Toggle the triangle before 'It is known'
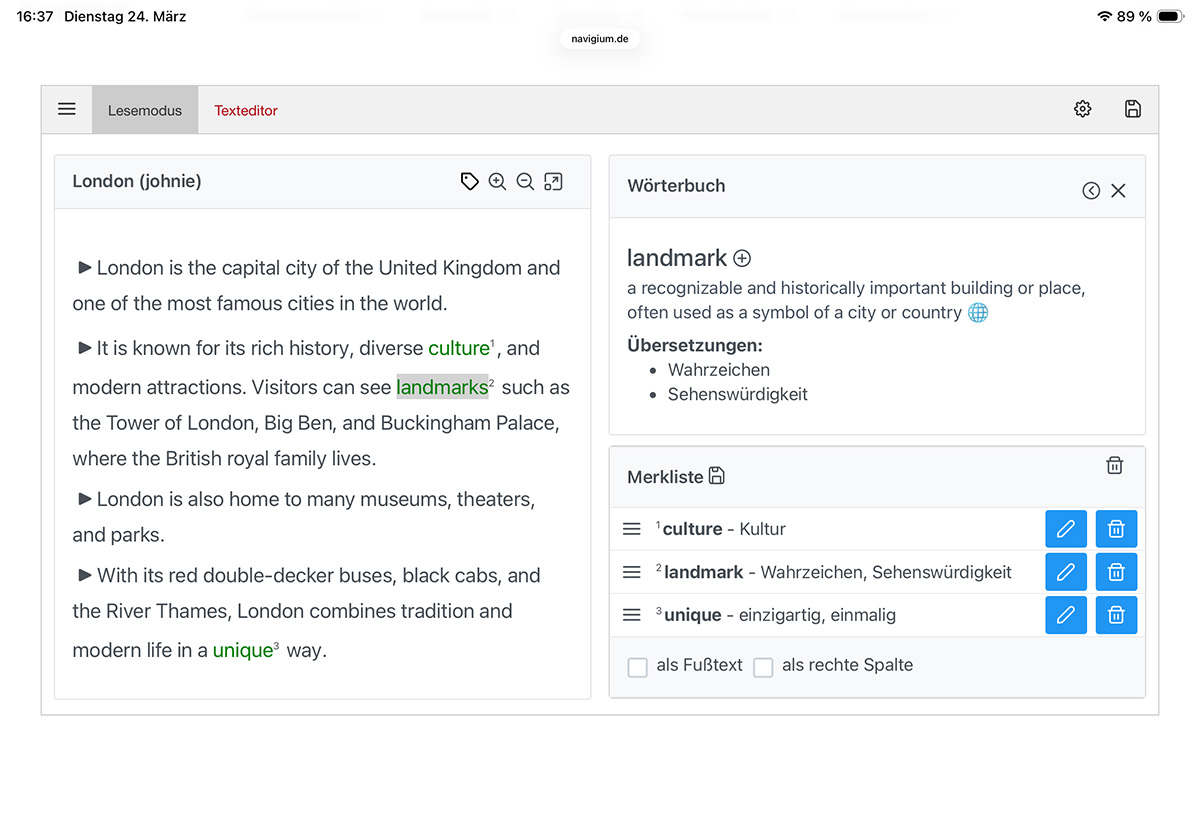This screenshot has width=1200, height=833. coord(85,348)
